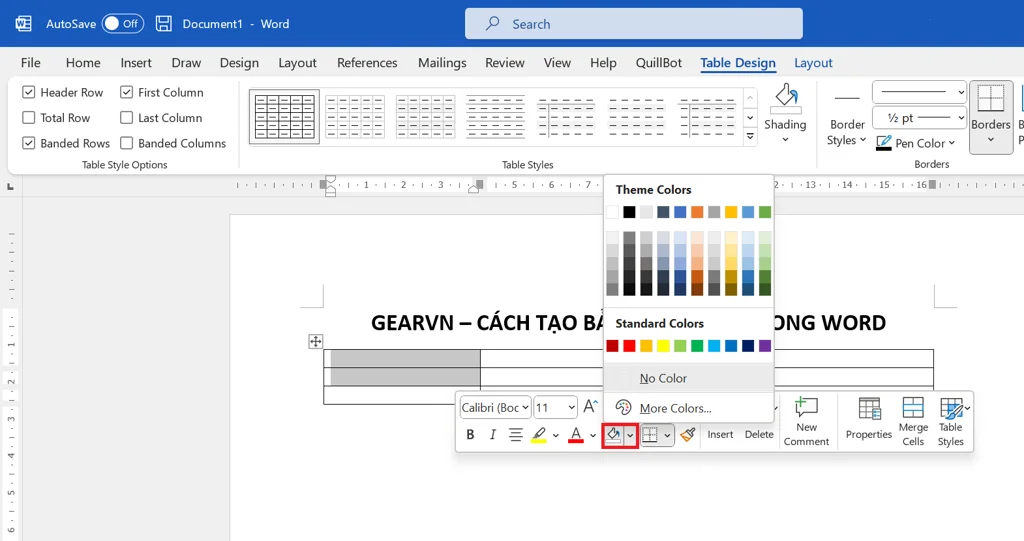
Task: Click Delete in mini toolbar
Action: pos(759,434)
